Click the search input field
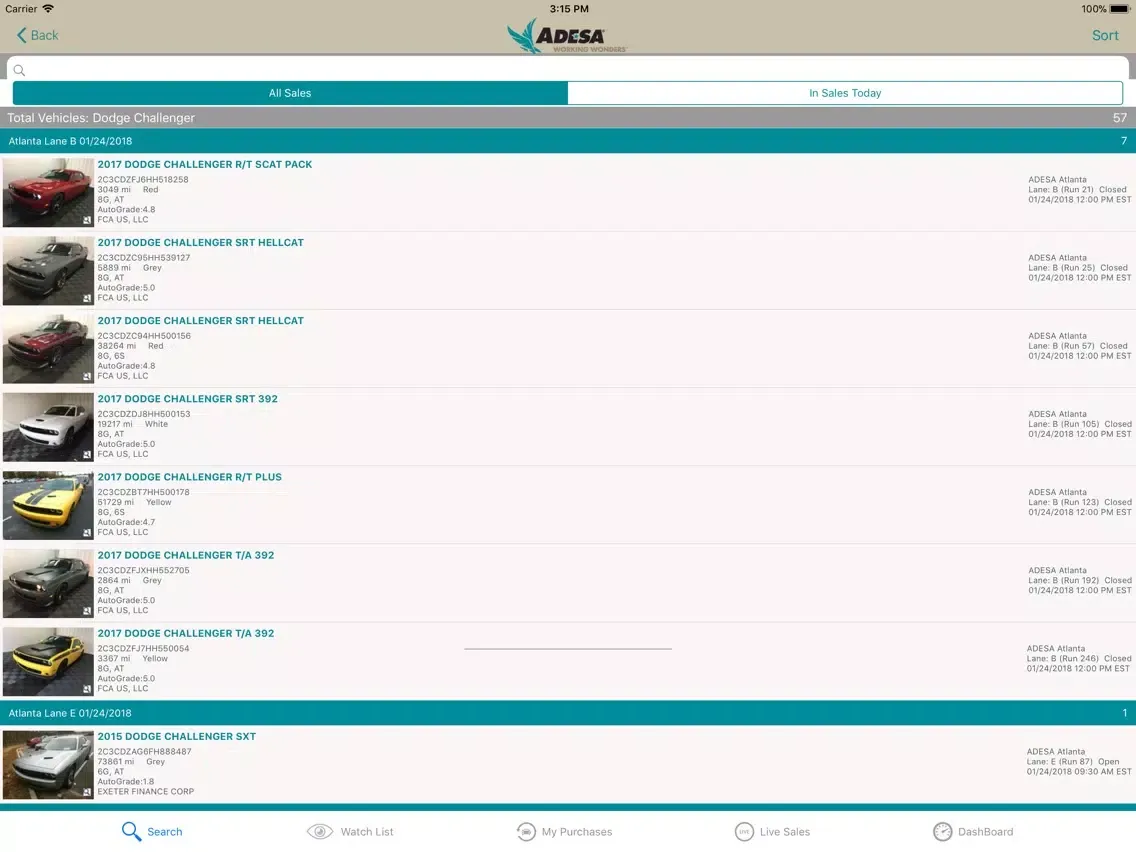 coord(568,70)
